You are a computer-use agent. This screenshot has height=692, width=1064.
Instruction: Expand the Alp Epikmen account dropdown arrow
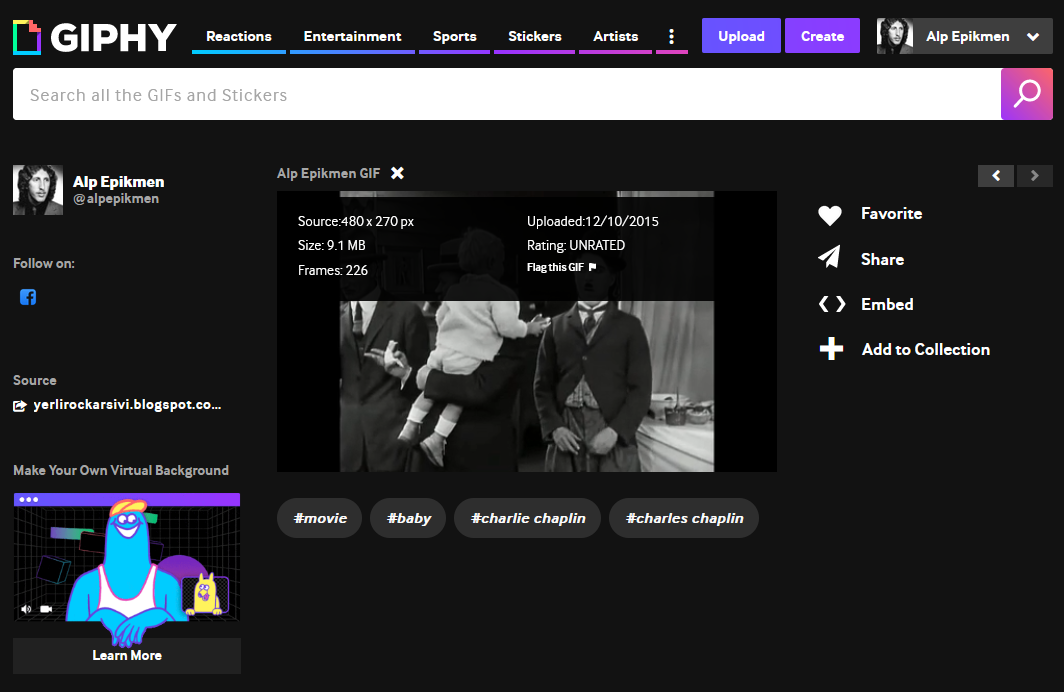coord(1033,37)
